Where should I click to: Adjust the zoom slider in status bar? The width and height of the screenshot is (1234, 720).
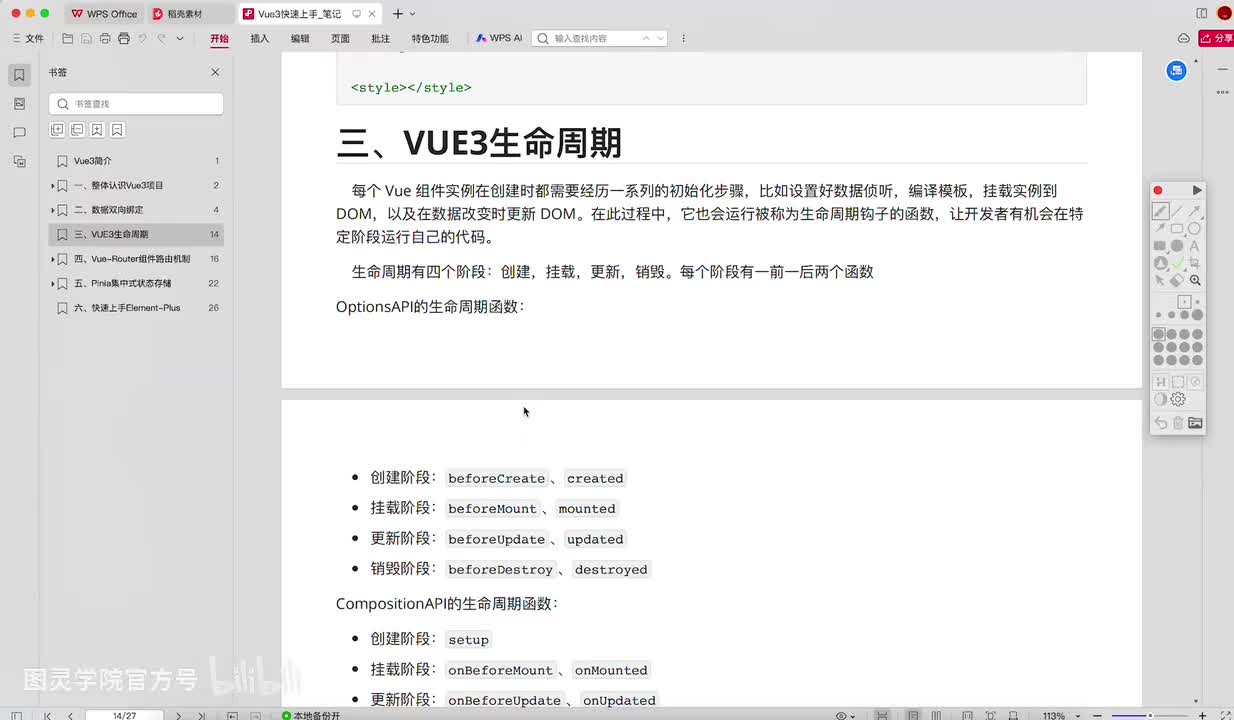1150,716
